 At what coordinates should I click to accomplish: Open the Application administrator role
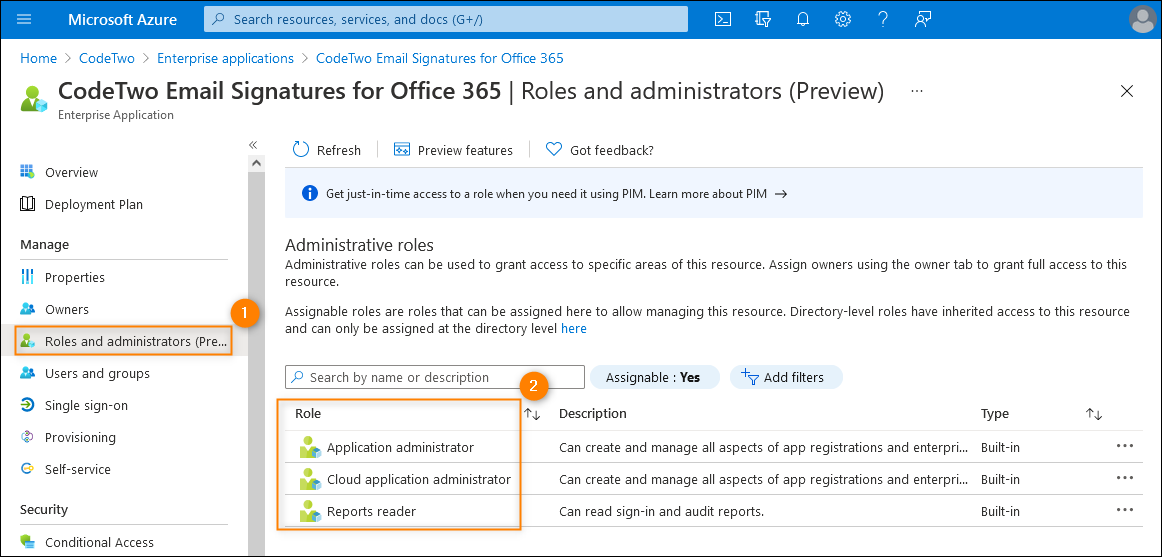[x=400, y=447]
